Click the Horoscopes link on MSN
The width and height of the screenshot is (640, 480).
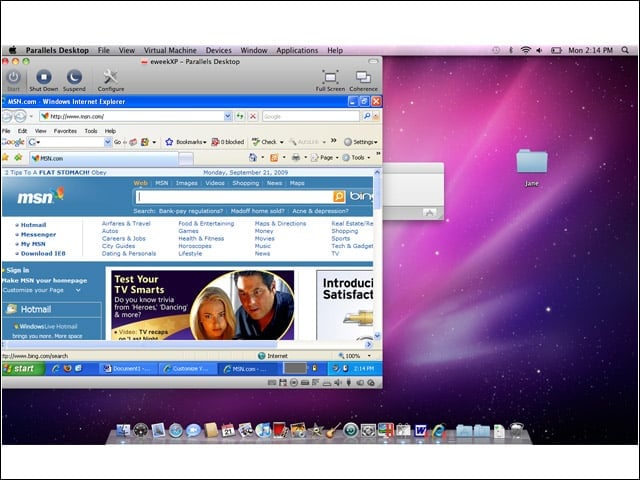pyautogui.click(x=195, y=246)
